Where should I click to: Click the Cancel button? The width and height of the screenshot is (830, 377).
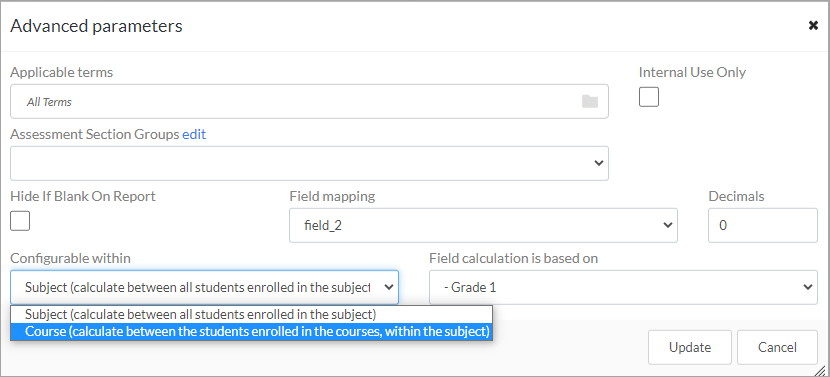click(x=777, y=347)
